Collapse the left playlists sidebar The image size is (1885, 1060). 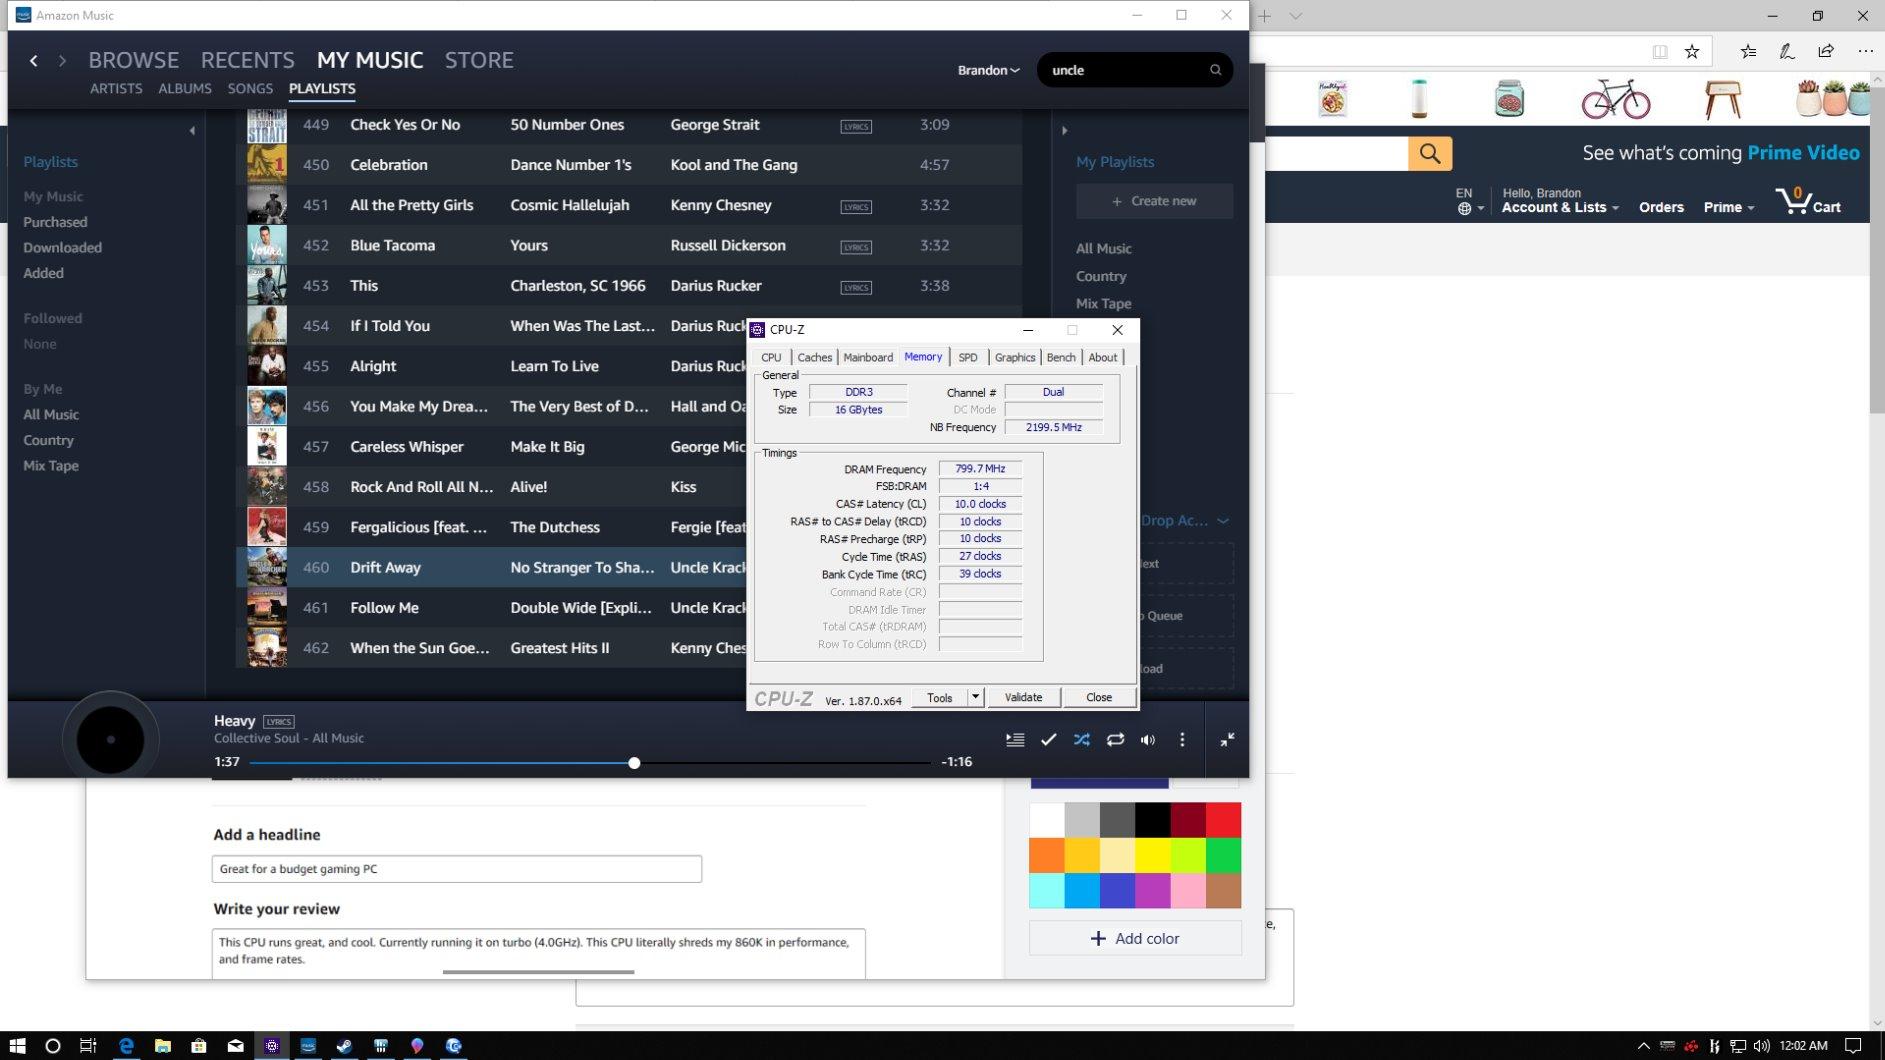[x=192, y=131]
